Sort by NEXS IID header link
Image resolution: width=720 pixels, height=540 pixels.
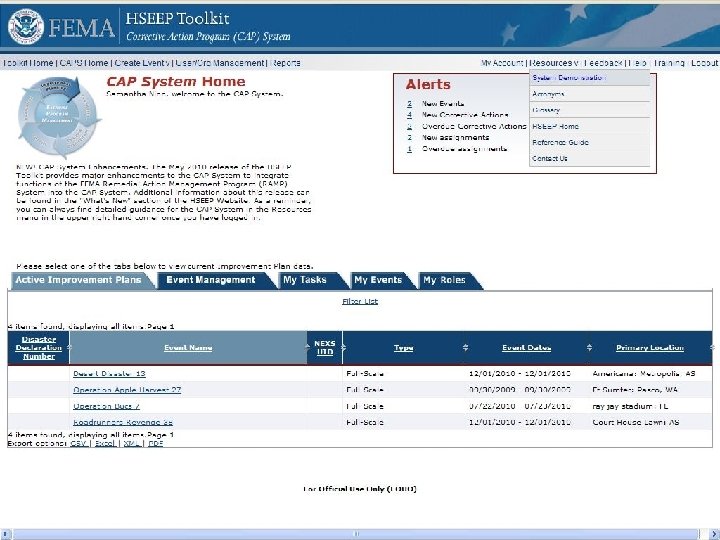325,348
